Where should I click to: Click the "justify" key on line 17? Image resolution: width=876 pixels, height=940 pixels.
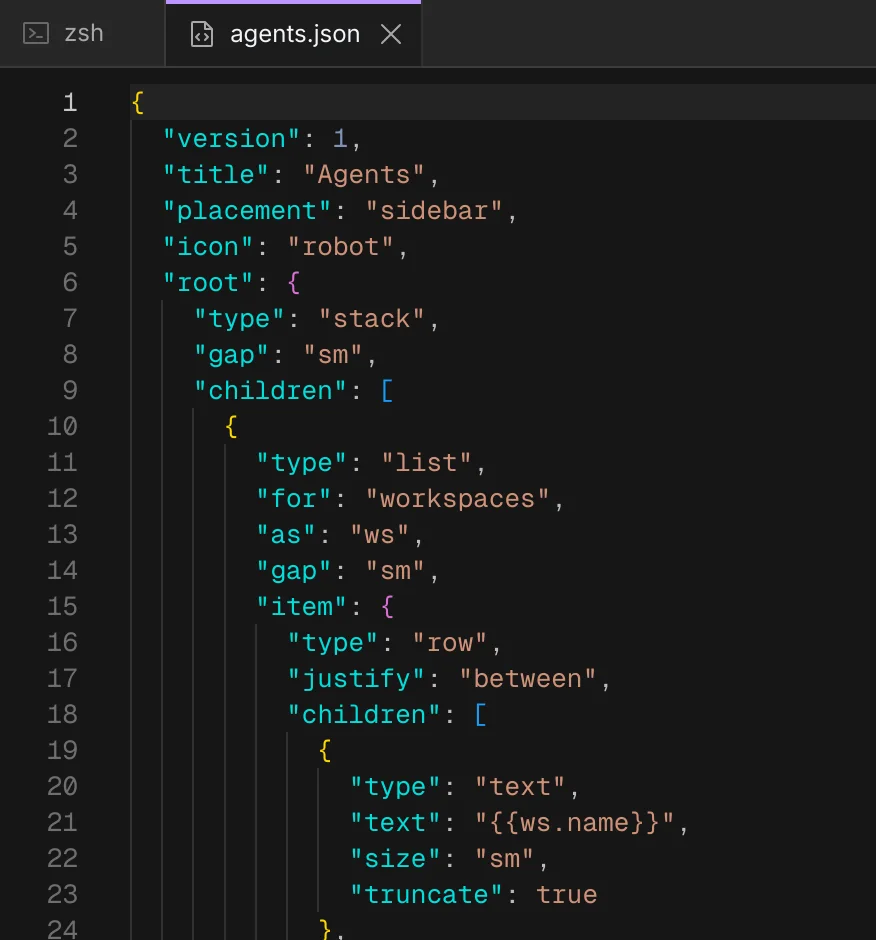tap(356, 679)
